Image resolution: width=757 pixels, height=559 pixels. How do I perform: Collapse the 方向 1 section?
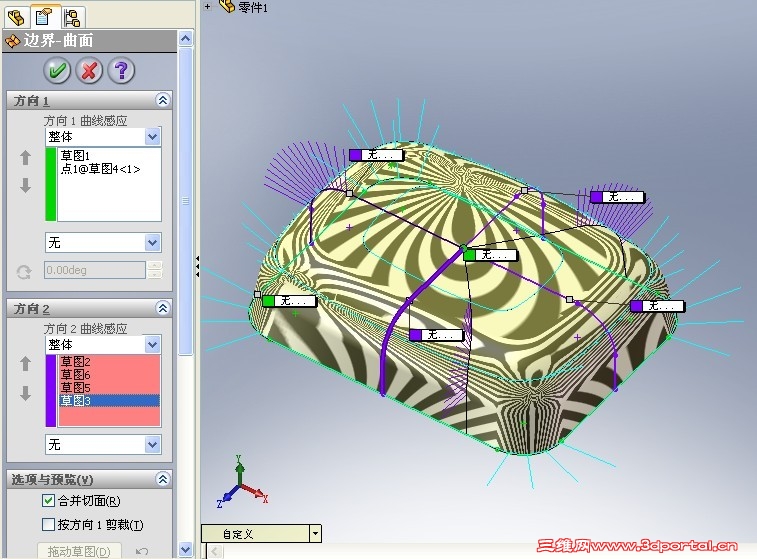coord(163,100)
